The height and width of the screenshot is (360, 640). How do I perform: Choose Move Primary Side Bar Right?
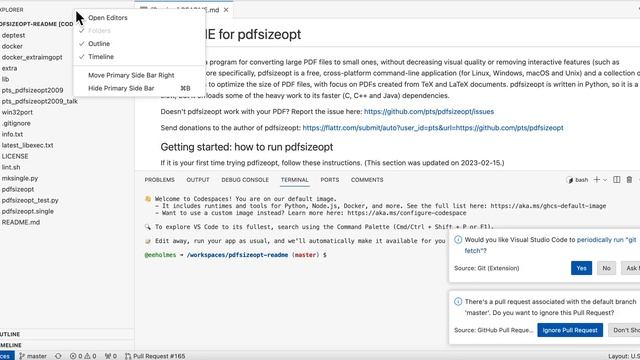point(131,75)
